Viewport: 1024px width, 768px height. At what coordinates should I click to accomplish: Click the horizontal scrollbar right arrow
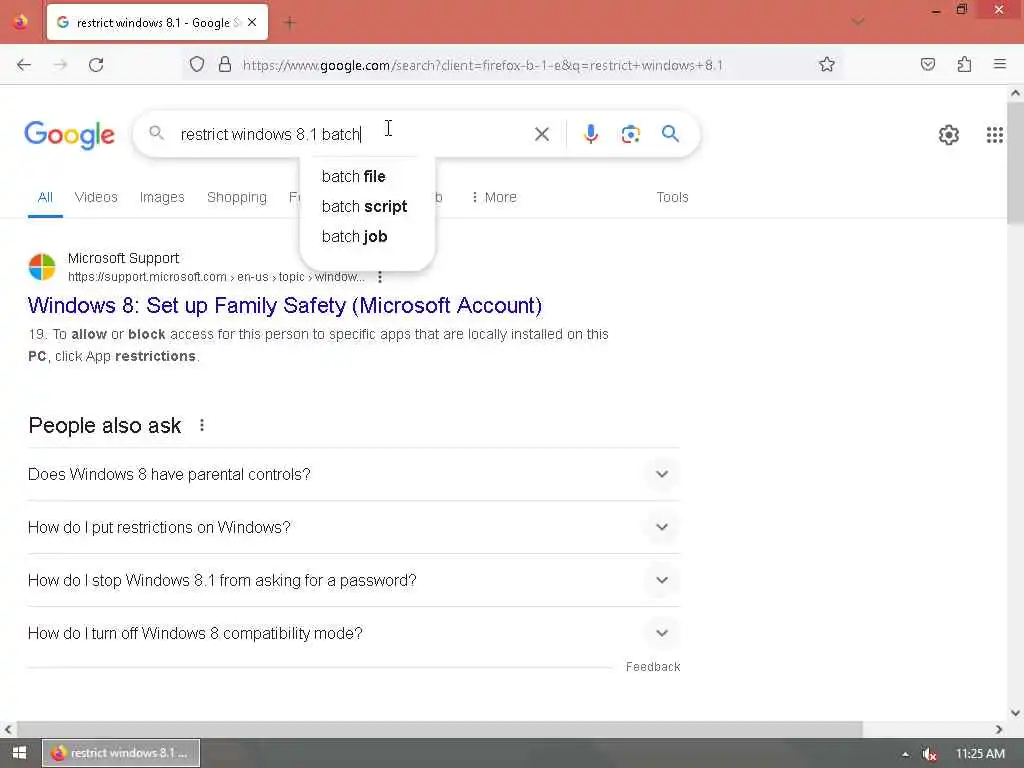coord(999,729)
